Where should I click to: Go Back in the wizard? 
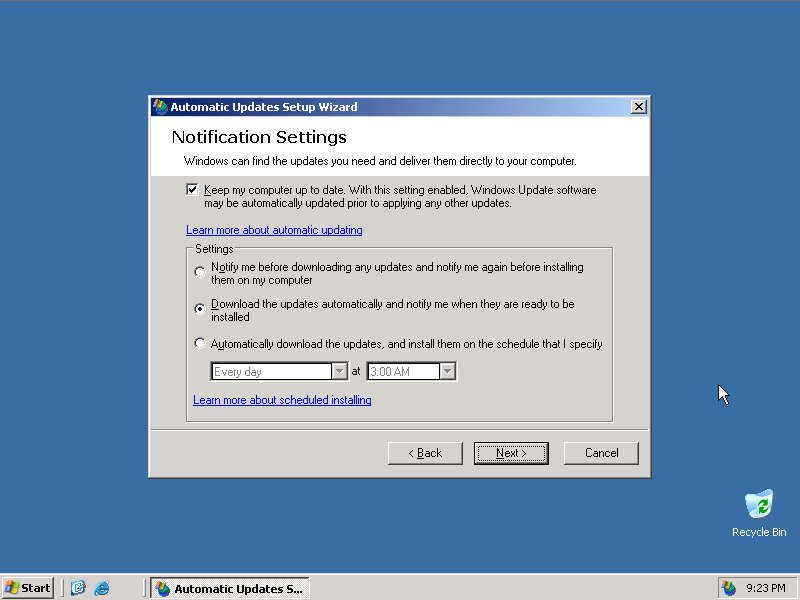(x=425, y=453)
